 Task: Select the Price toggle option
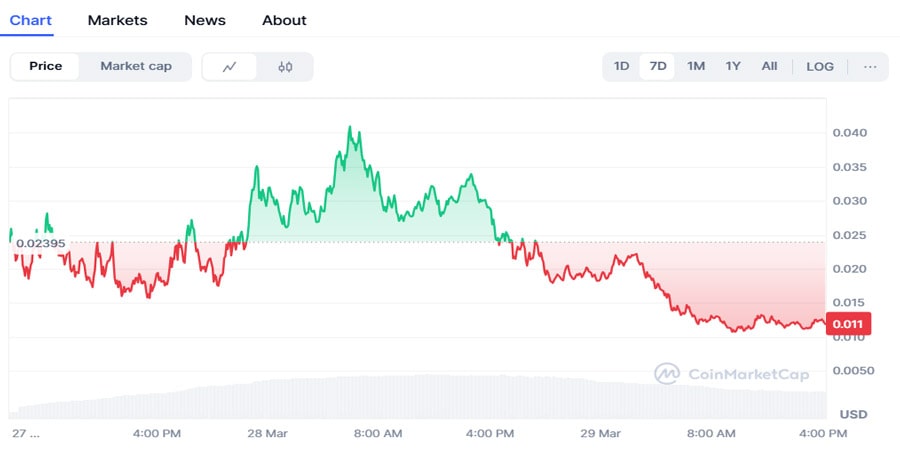(x=46, y=67)
